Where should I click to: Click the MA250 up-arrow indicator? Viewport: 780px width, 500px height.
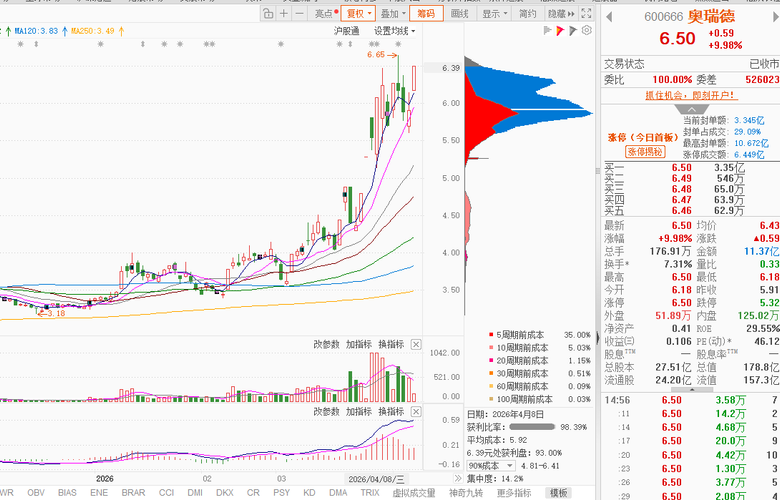click(121, 31)
